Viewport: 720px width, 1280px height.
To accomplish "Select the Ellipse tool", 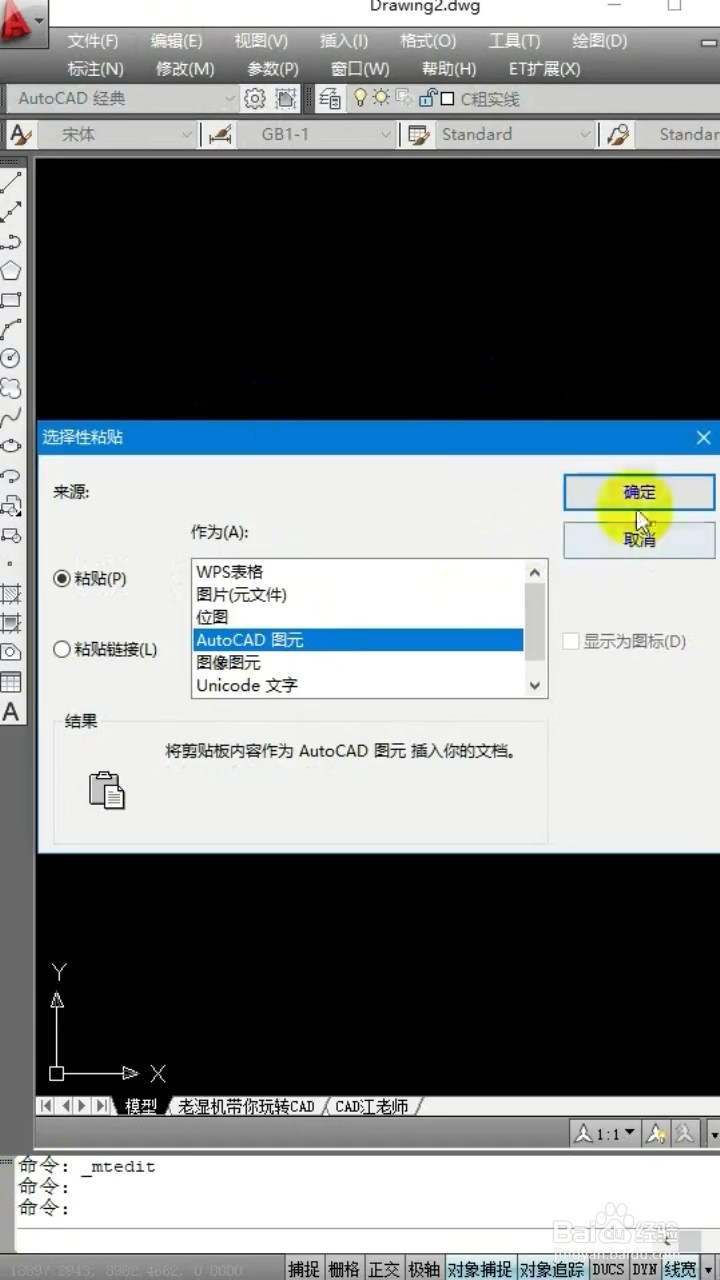I will tap(11, 445).
